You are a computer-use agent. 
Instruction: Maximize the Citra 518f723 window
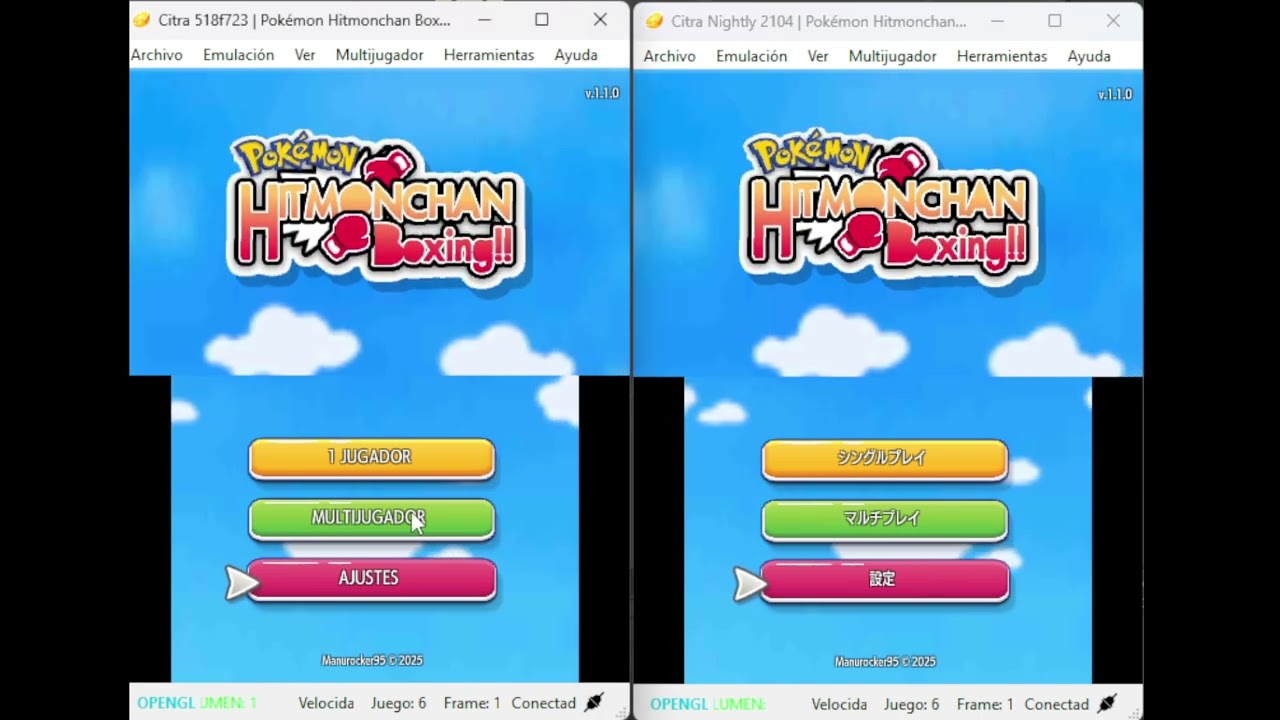[542, 20]
